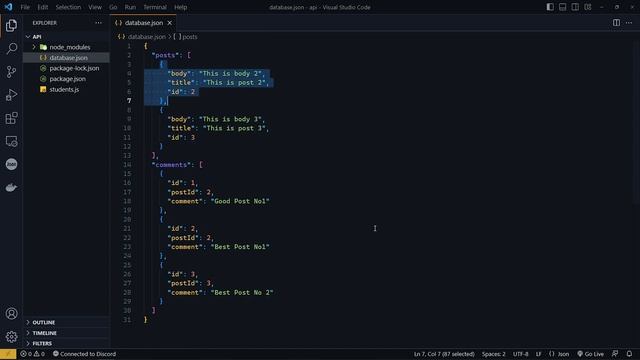The width and height of the screenshot is (640, 360).
Task: Click "Best Post No 2" string in editor
Action: click(x=242, y=293)
